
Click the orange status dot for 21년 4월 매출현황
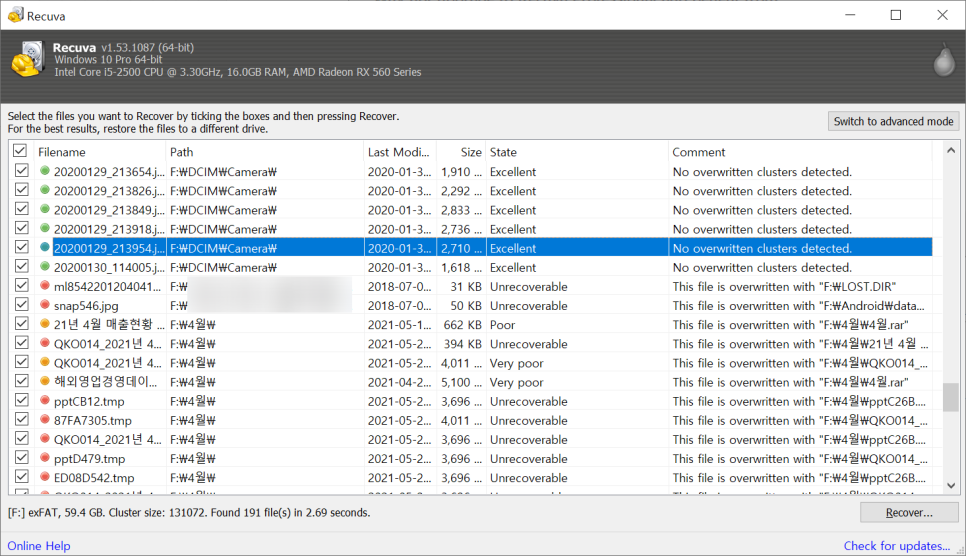[x=44, y=324]
